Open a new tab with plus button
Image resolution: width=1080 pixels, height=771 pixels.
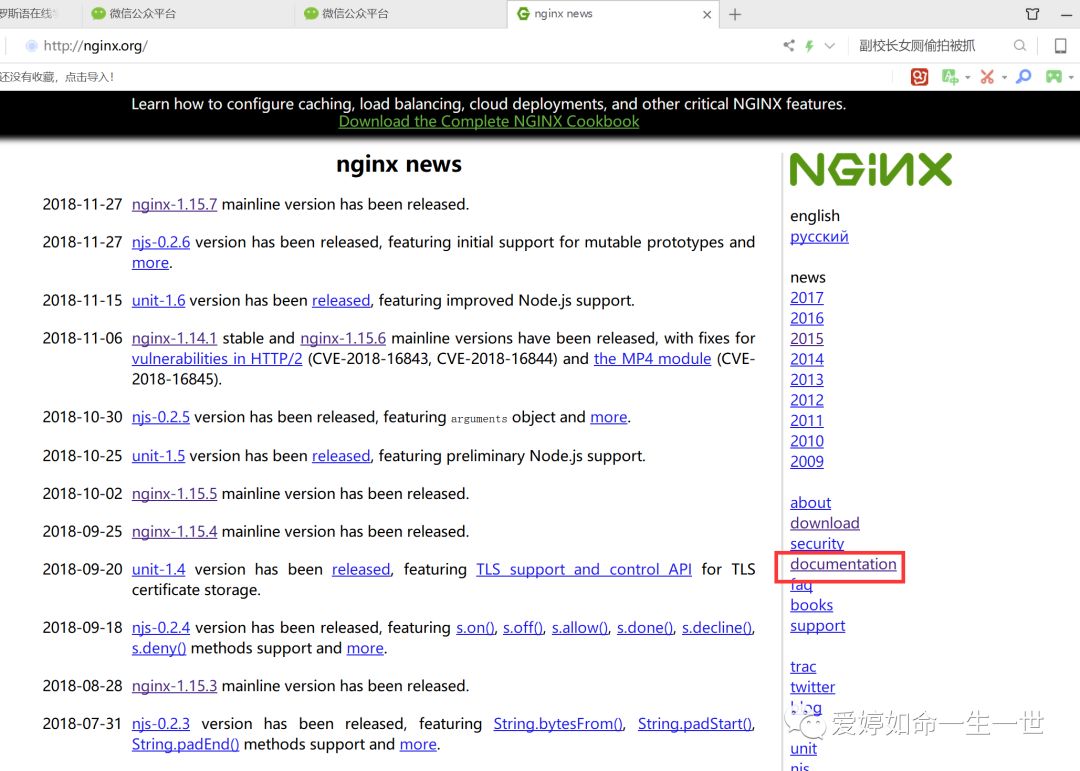[x=735, y=14]
